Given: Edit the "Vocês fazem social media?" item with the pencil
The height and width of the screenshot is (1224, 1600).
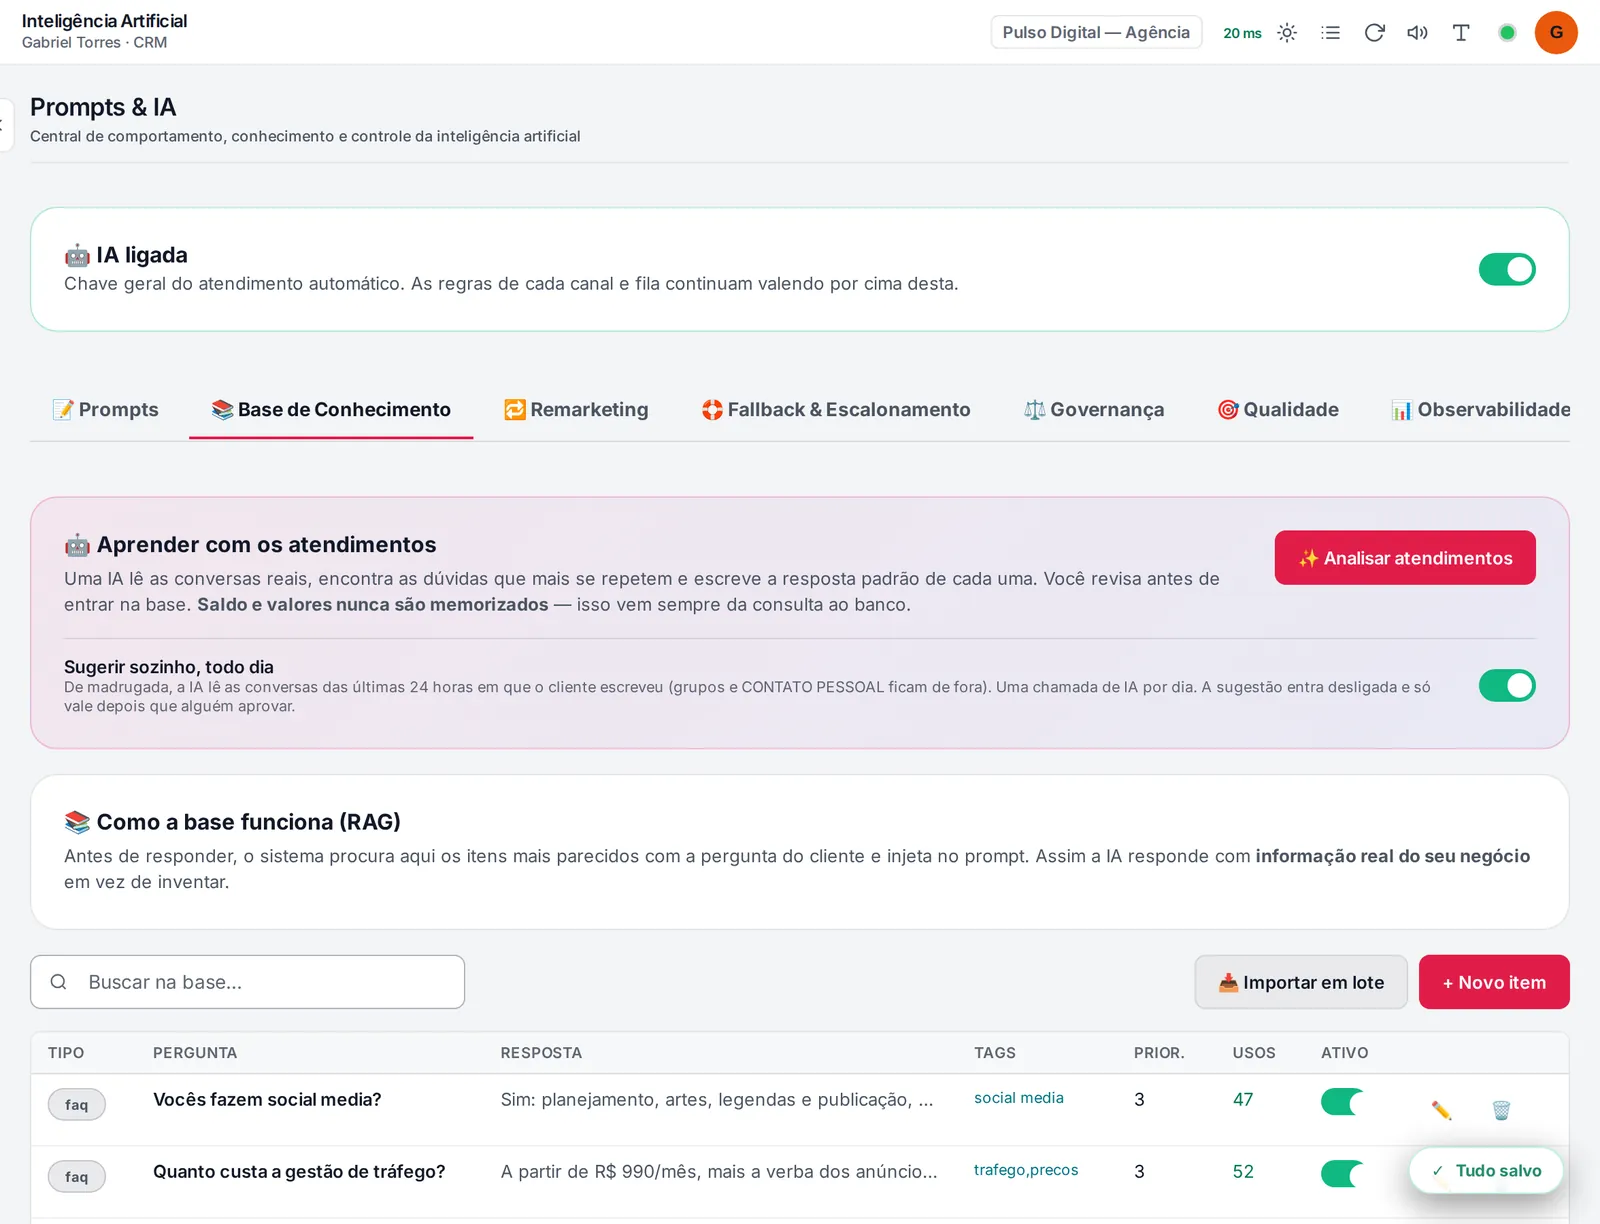Looking at the screenshot, I should [x=1441, y=1110].
